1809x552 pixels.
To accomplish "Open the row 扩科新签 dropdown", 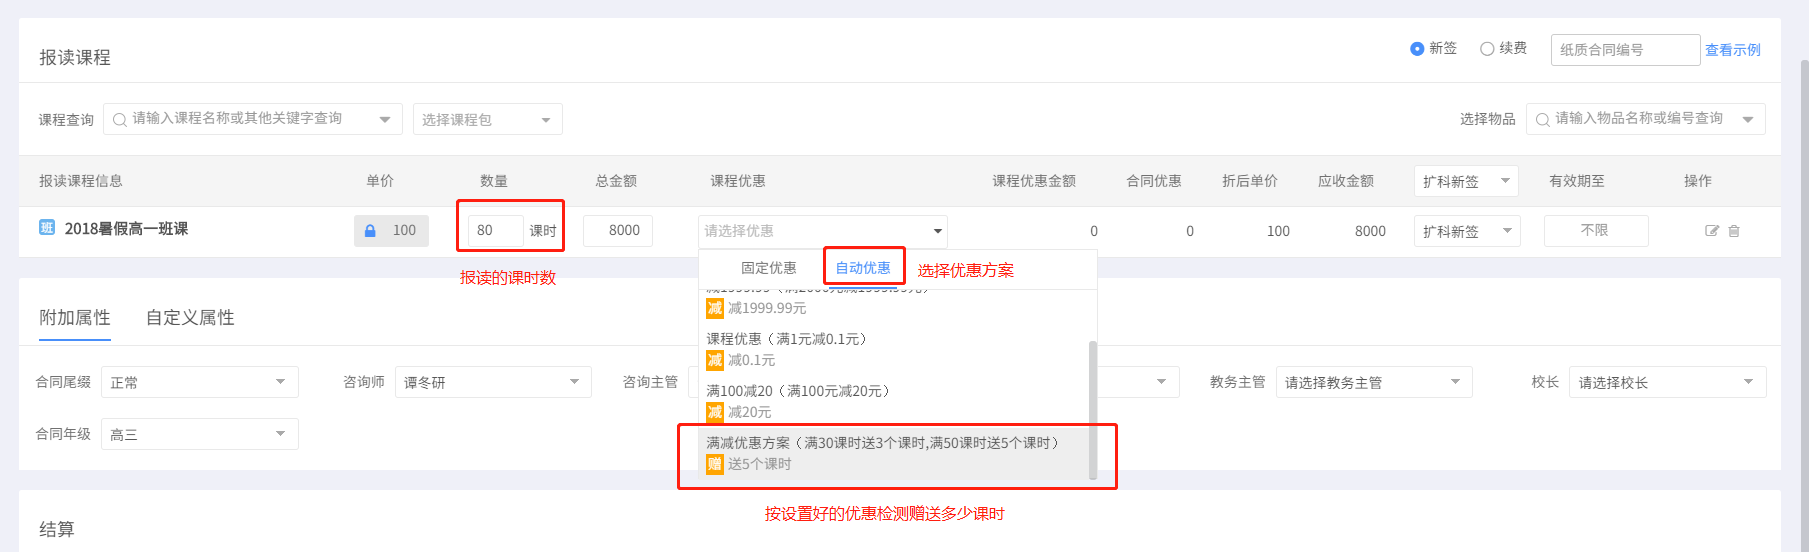I will tap(1467, 231).
